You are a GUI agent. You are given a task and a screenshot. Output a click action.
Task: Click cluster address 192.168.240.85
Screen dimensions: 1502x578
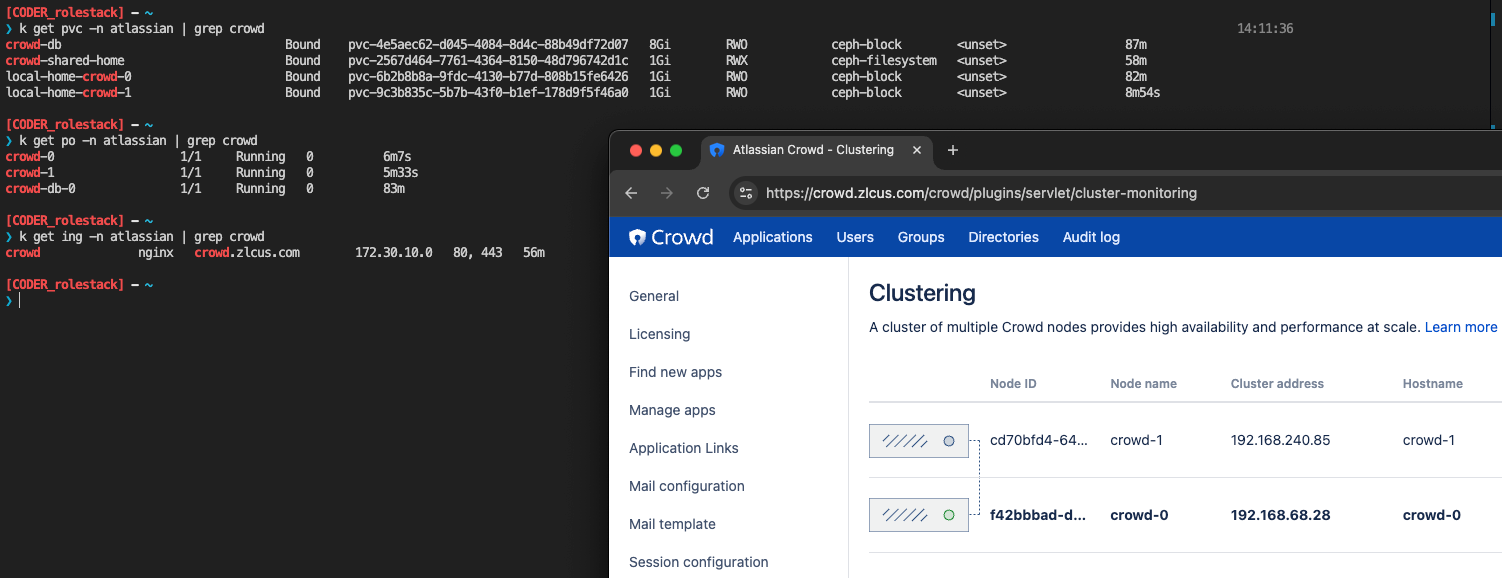pyautogui.click(x=1281, y=440)
